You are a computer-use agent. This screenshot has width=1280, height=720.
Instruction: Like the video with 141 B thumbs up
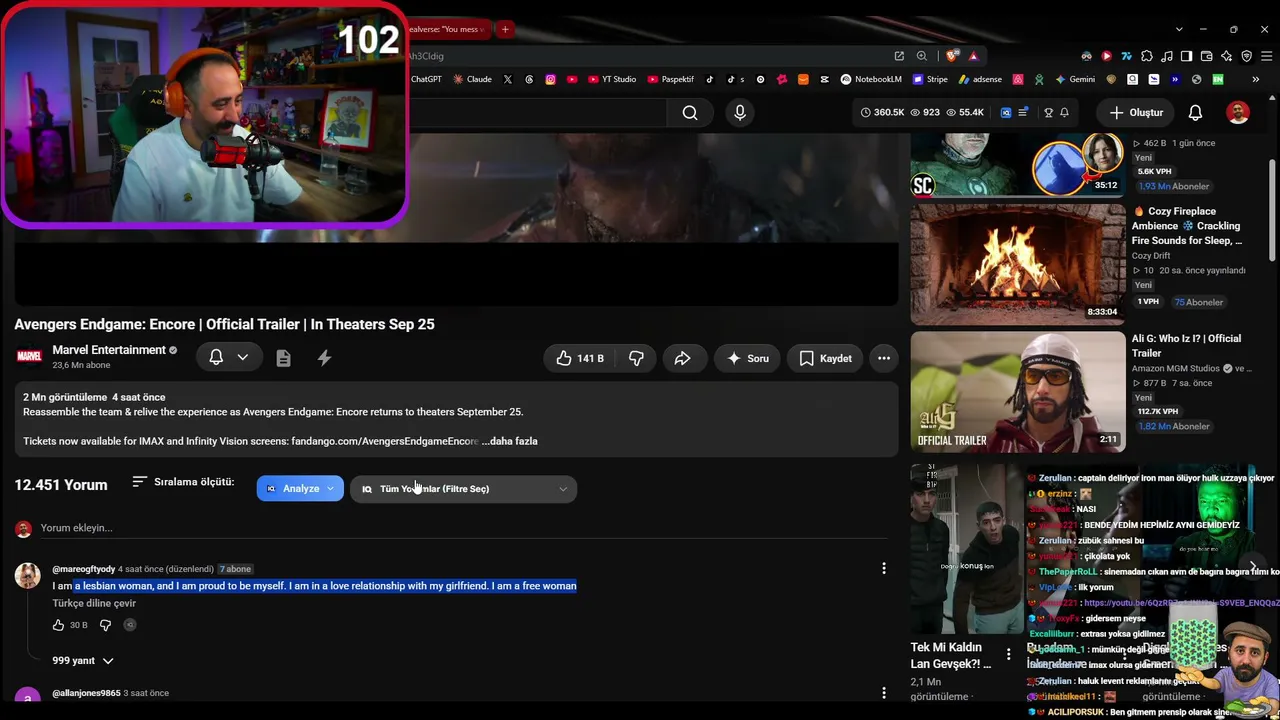point(580,358)
